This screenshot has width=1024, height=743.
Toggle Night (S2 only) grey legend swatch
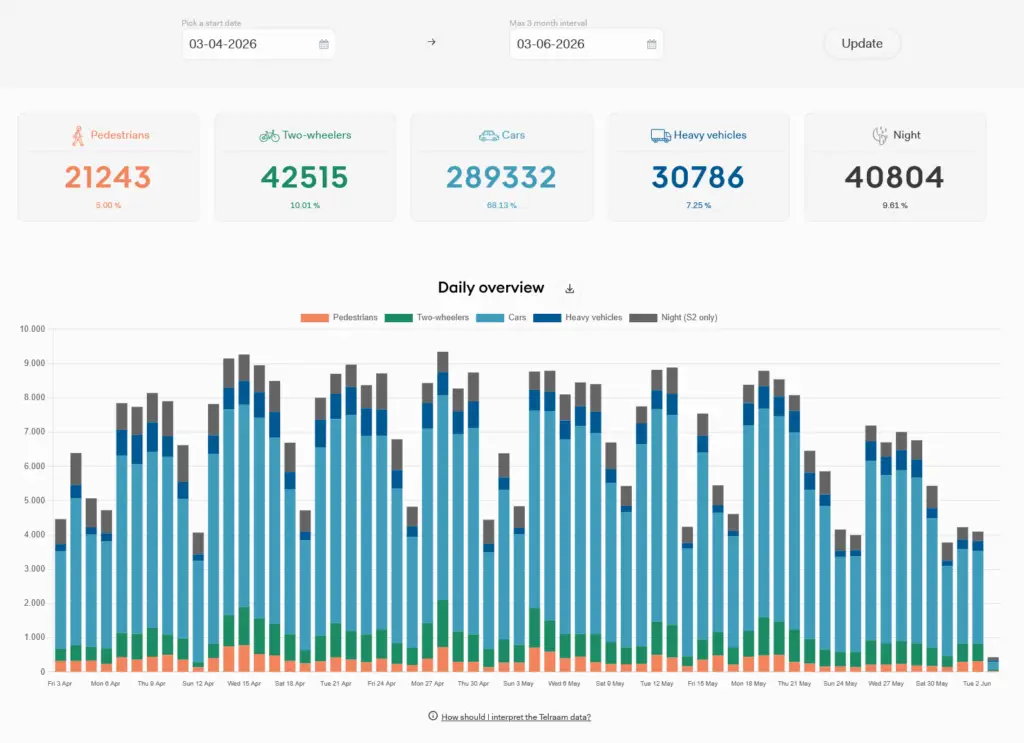[643, 318]
